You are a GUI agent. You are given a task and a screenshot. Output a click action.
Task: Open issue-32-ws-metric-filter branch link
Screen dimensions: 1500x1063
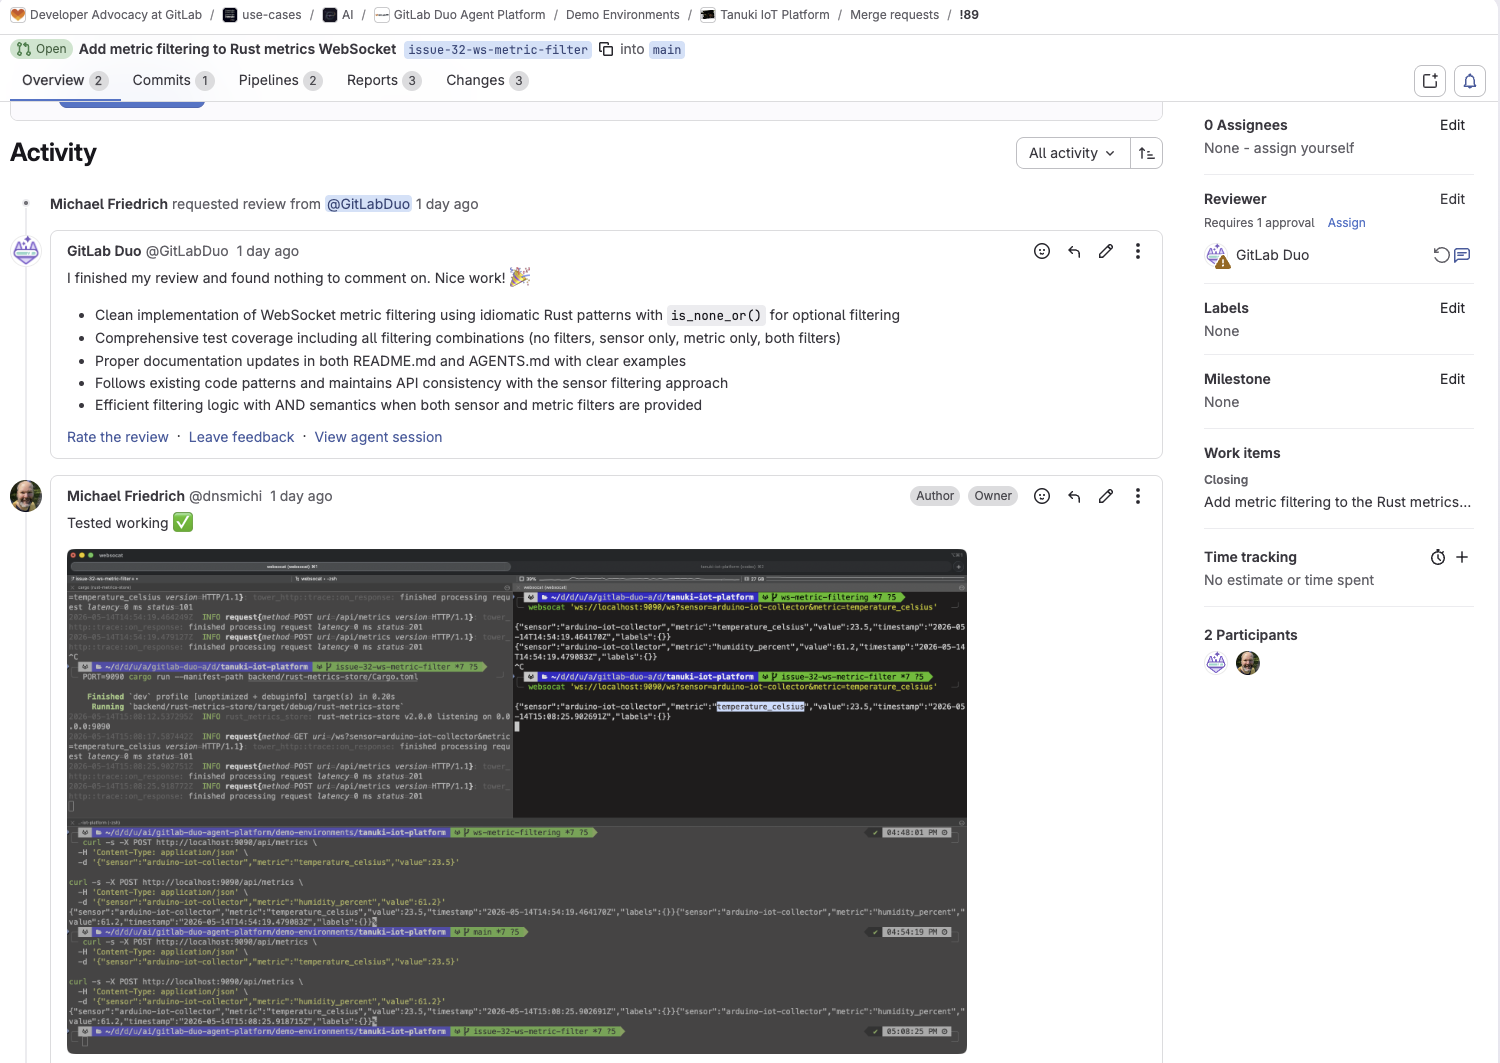click(498, 49)
